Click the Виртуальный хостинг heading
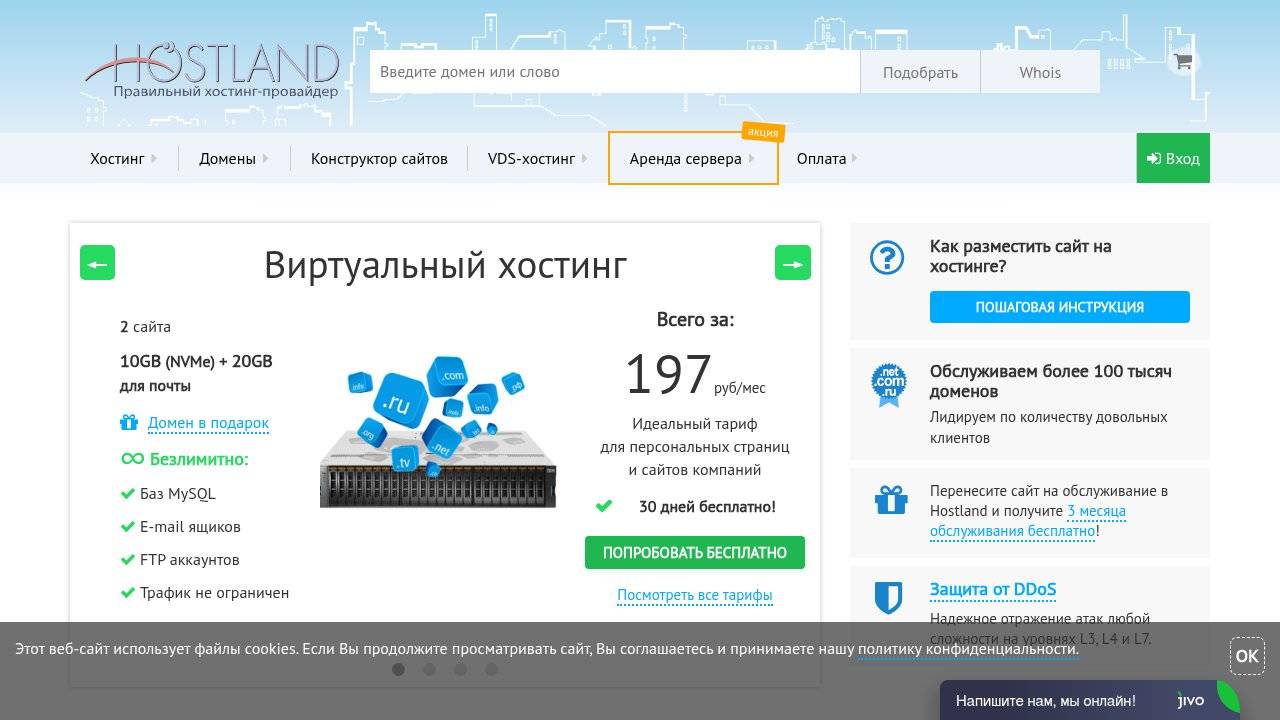This screenshot has width=1280, height=720. [x=446, y=265]
